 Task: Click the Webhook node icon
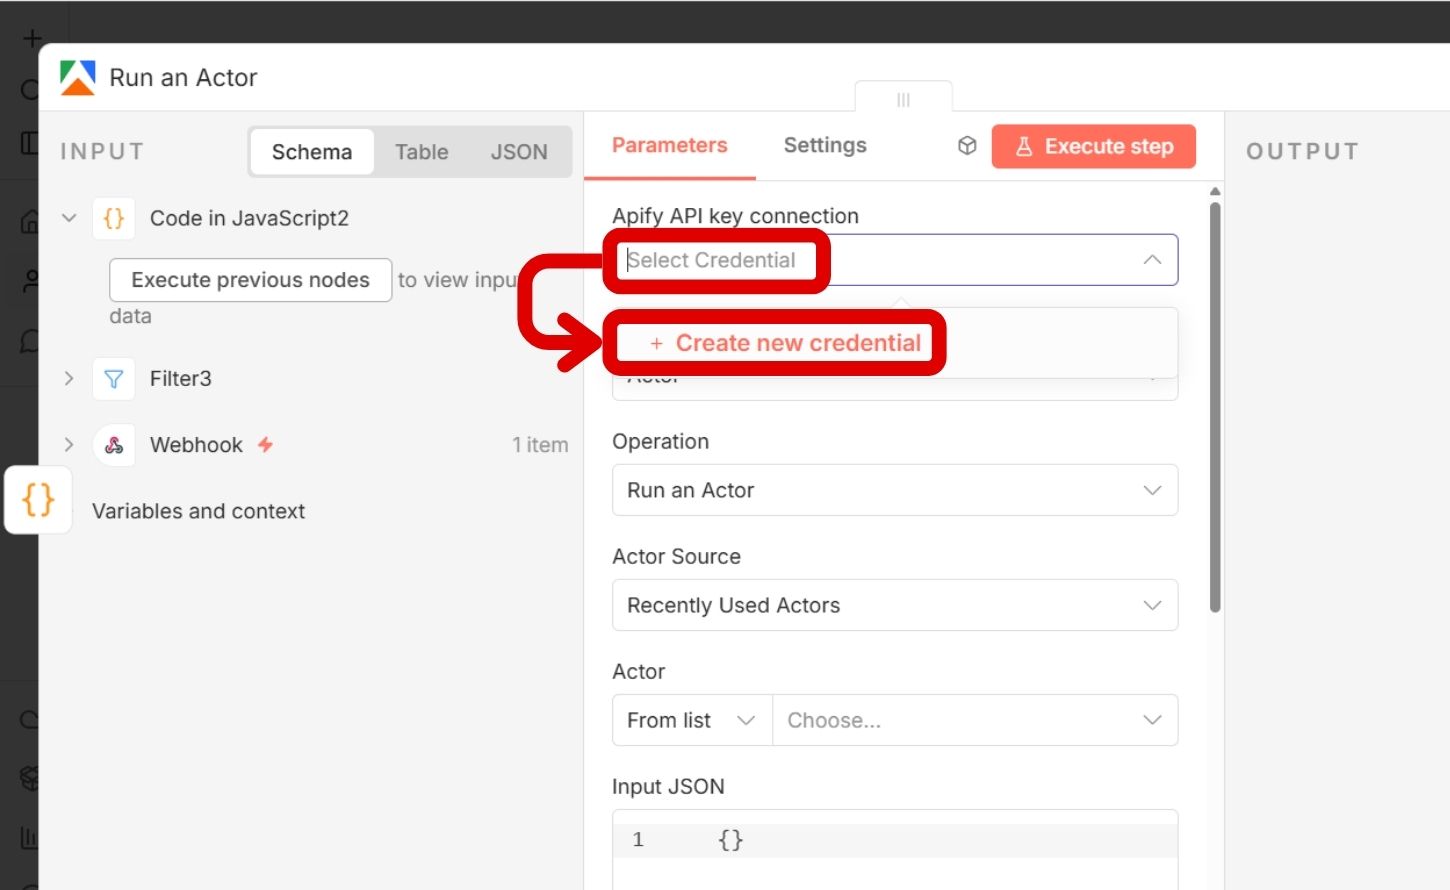click(114, 445)
